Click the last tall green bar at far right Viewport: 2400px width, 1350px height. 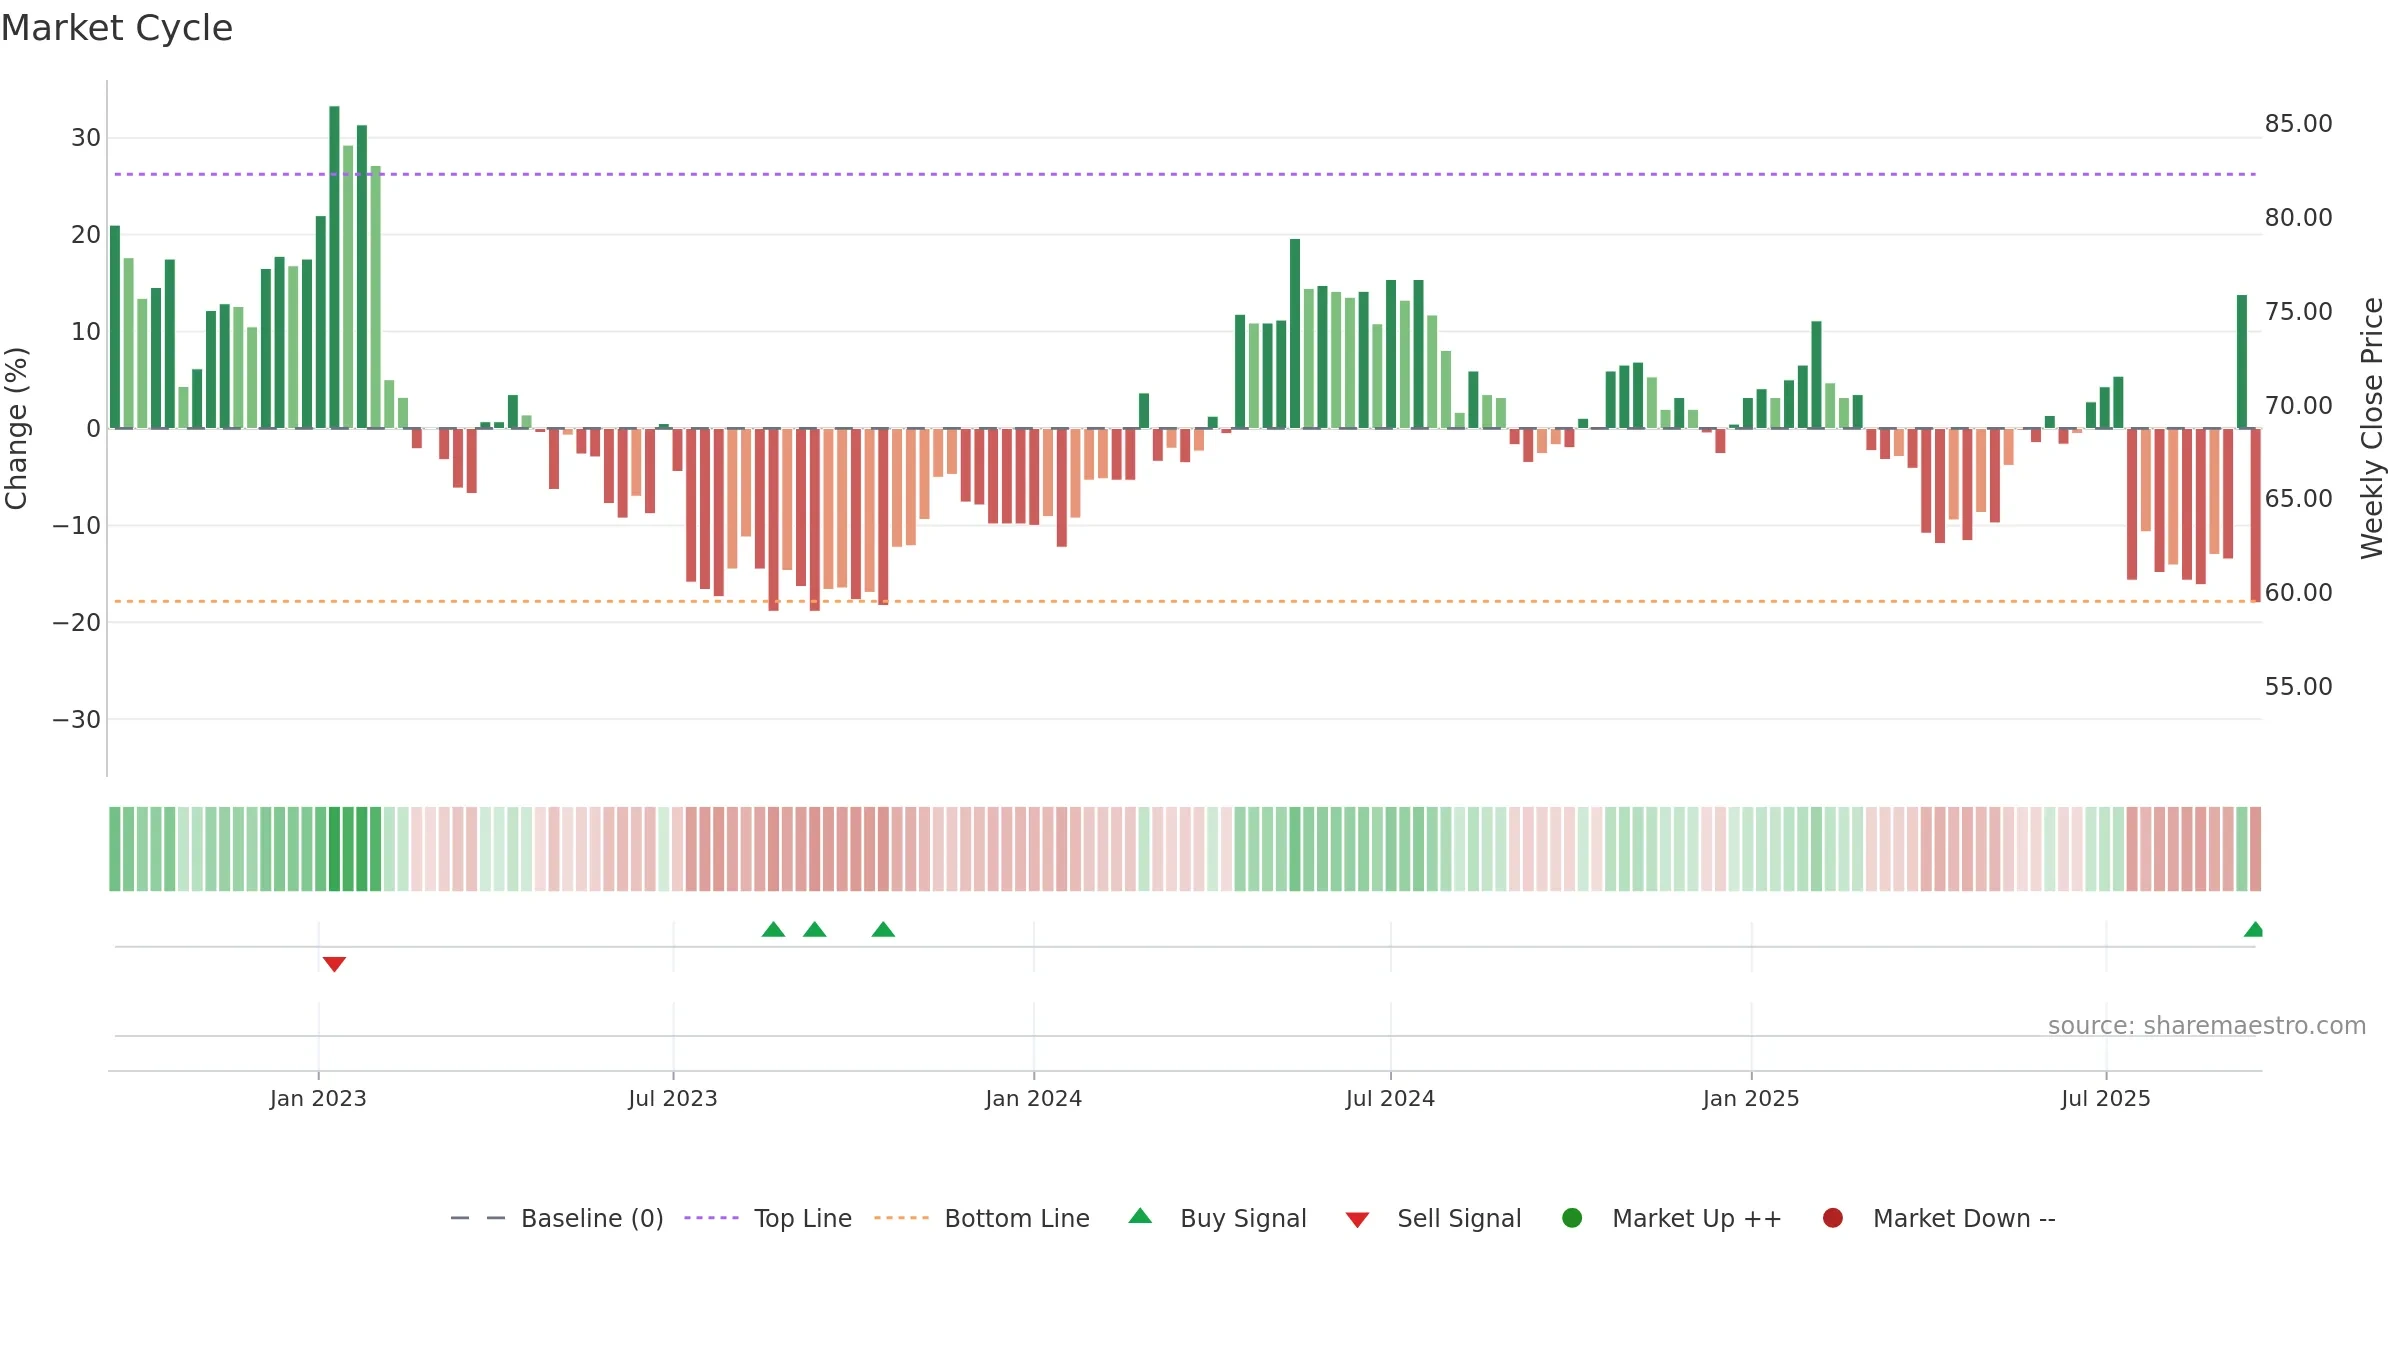[x=2242, y=361]
